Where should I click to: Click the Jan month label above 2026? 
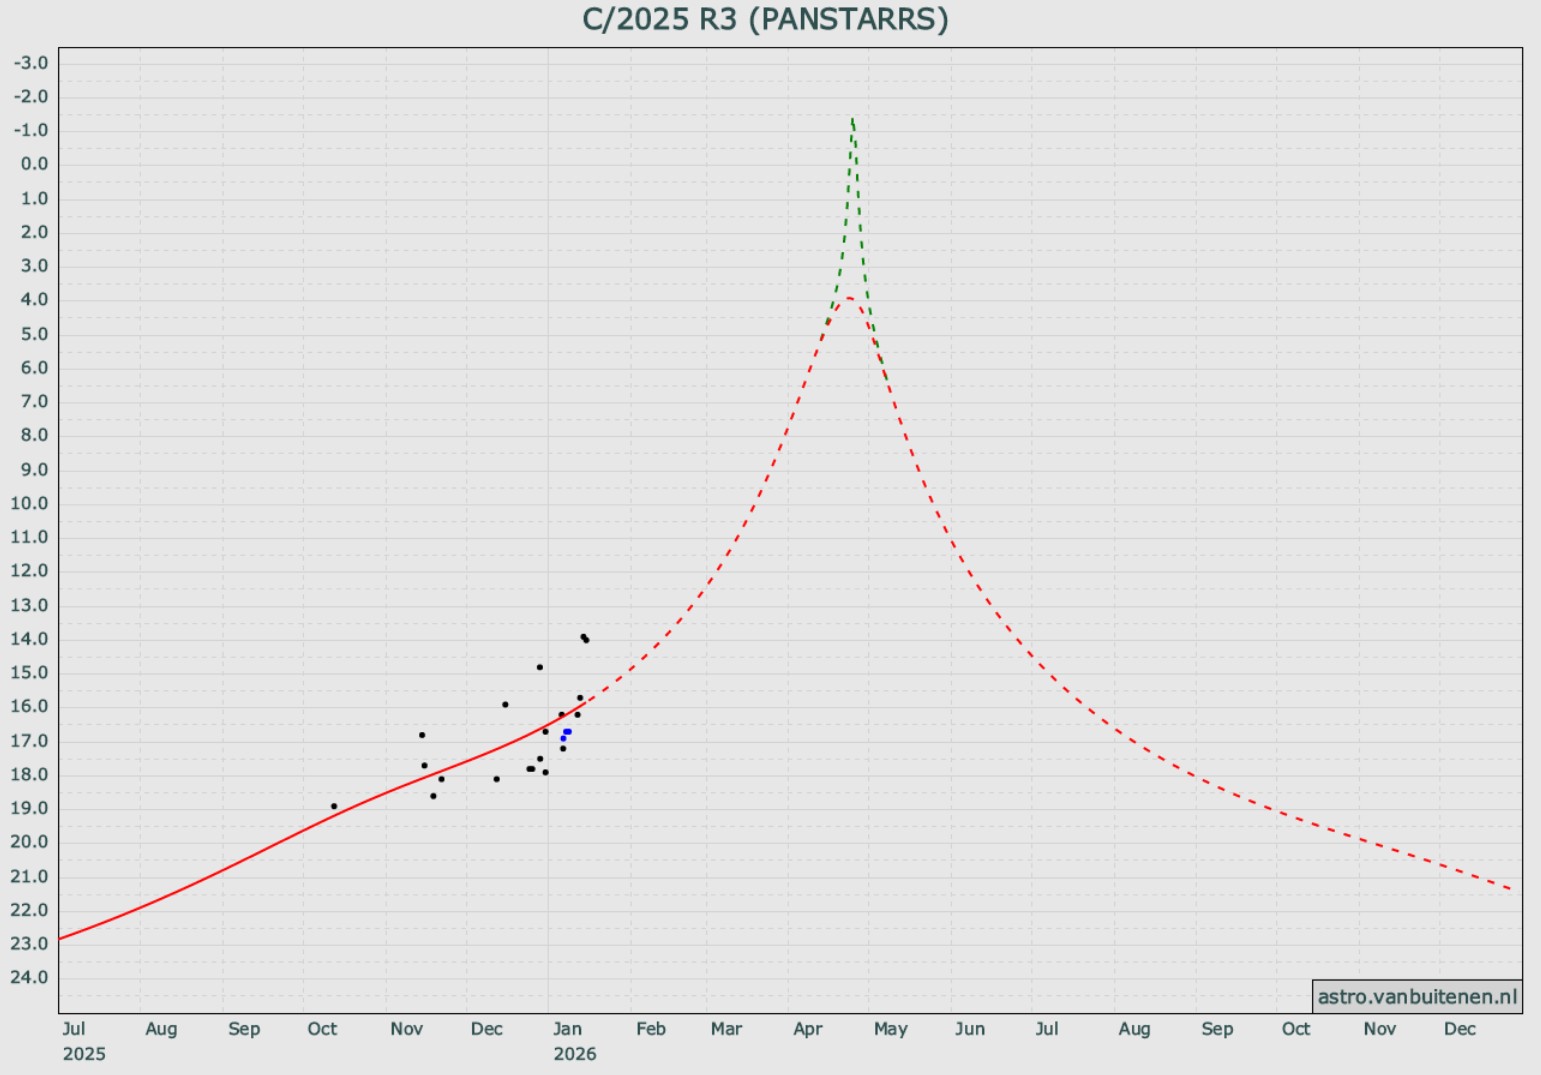pyautogui.click(x=567, y=1029)
